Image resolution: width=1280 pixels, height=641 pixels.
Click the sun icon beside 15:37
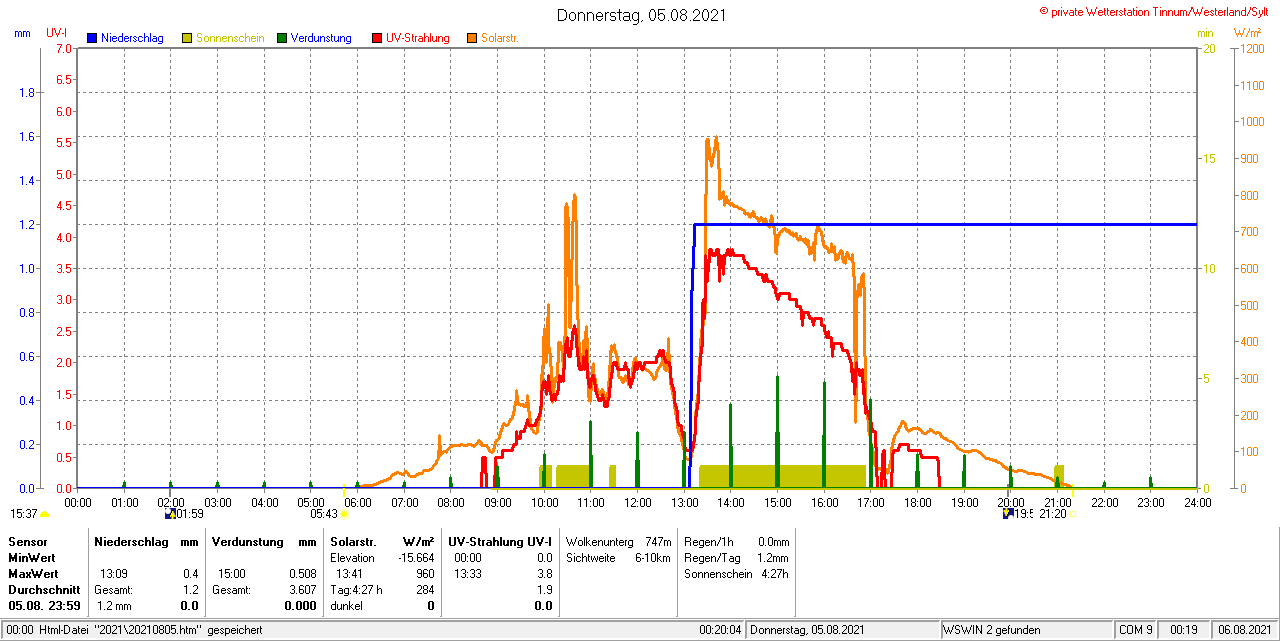point(44,514)
